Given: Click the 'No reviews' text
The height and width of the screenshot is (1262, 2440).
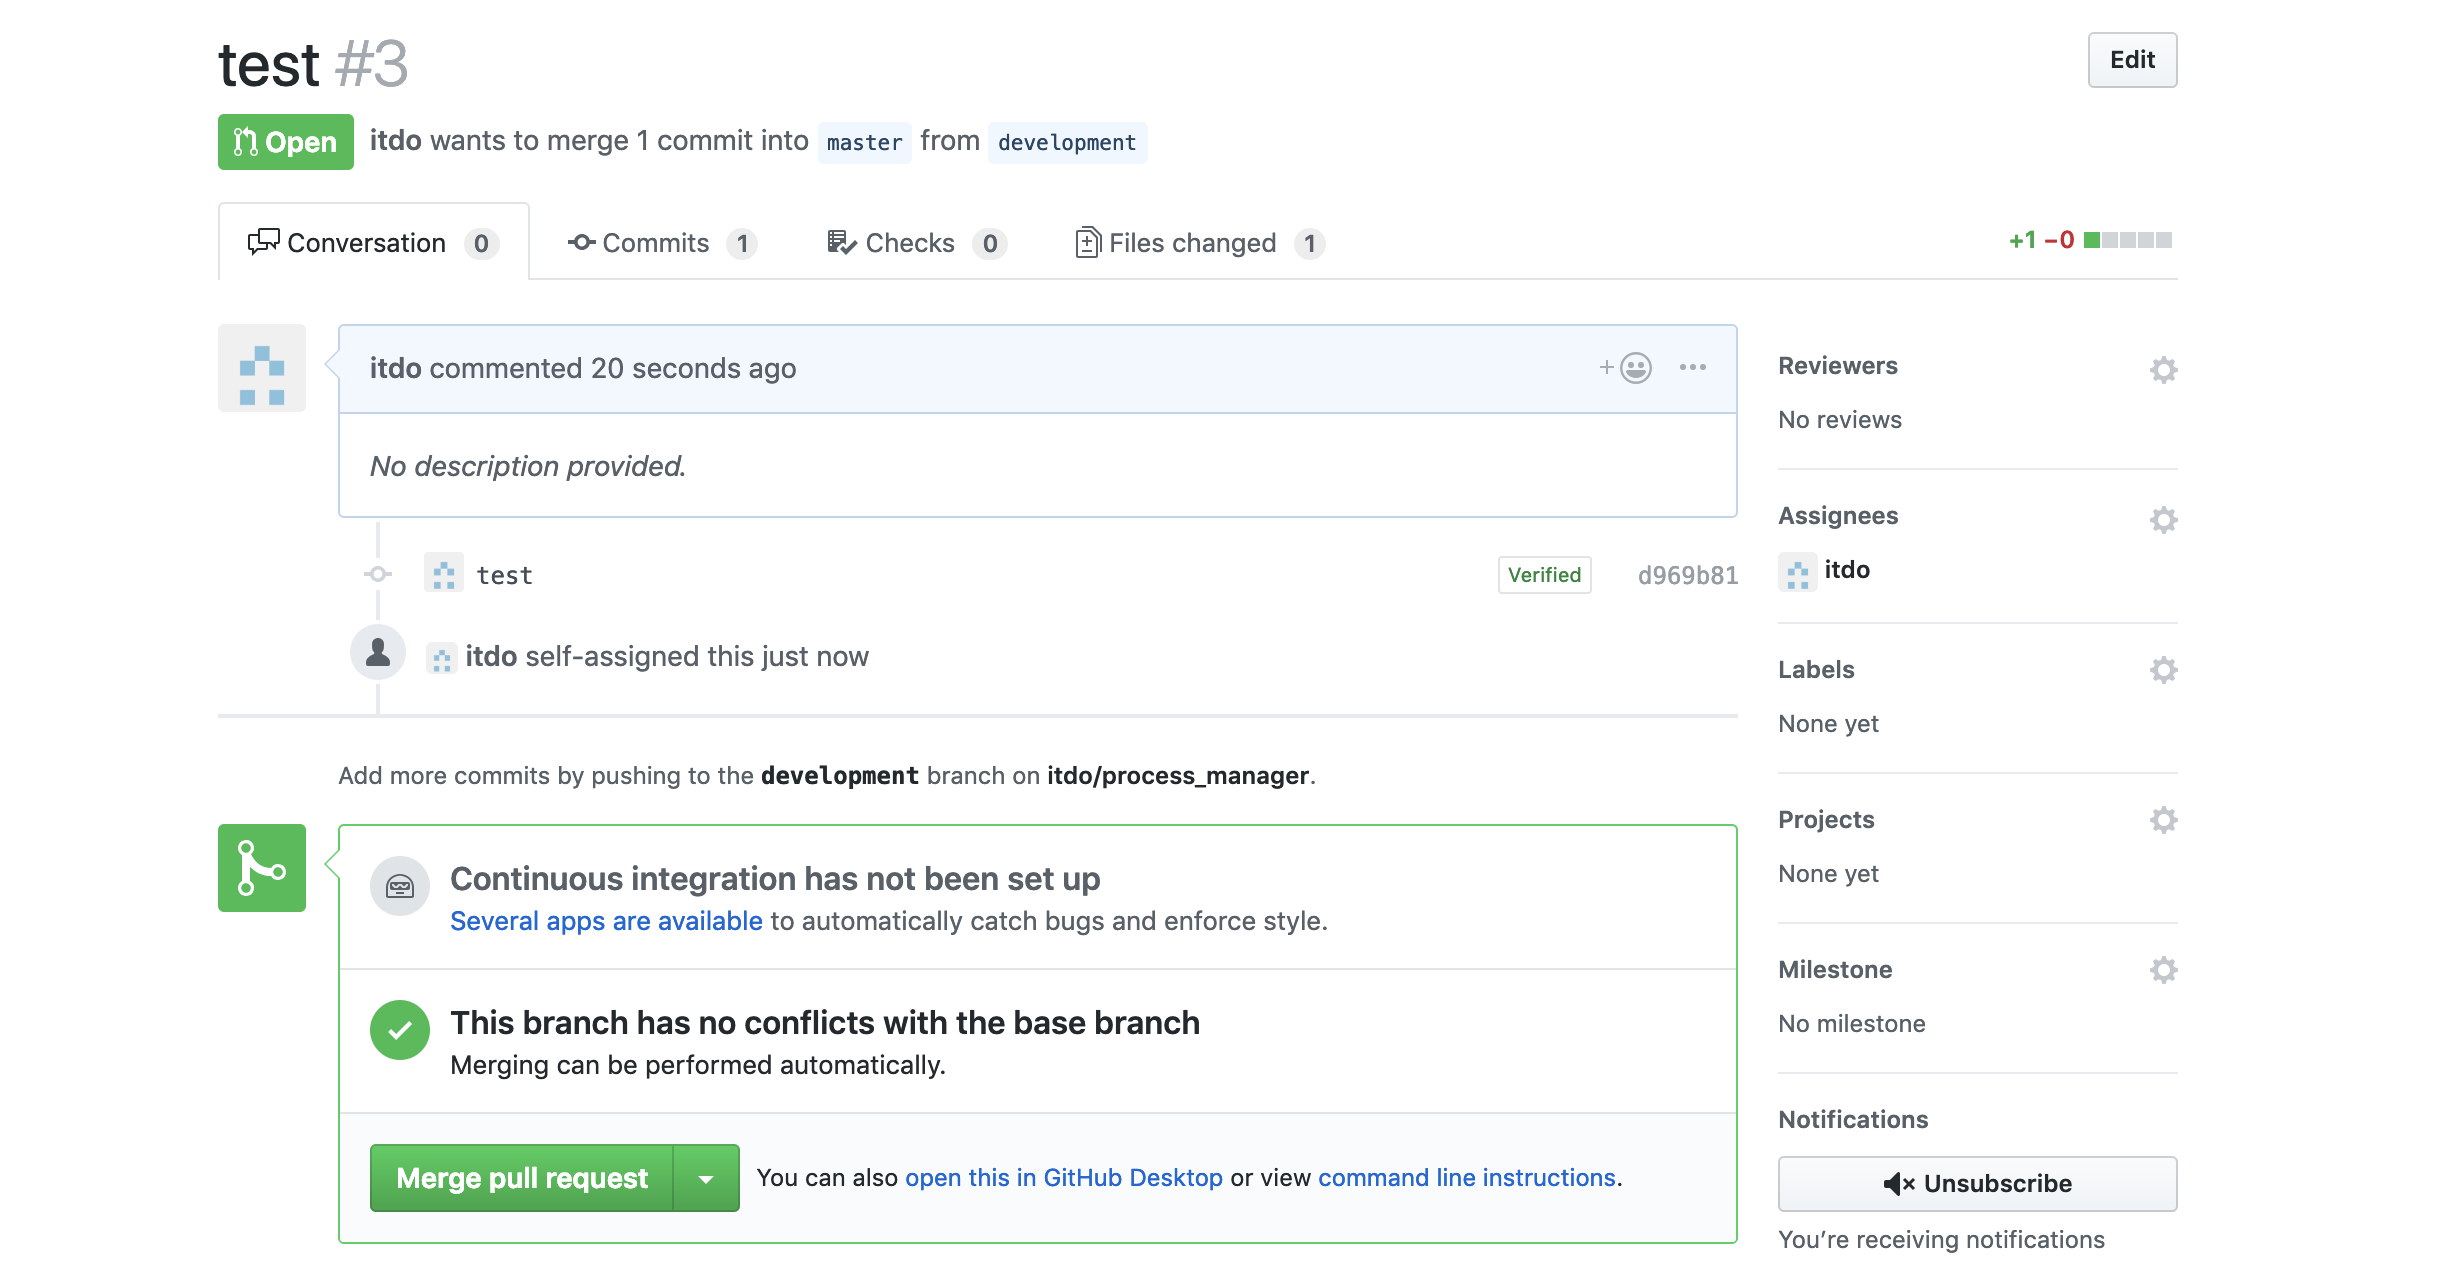Looking at the screenshot, I should point(1840,420).
